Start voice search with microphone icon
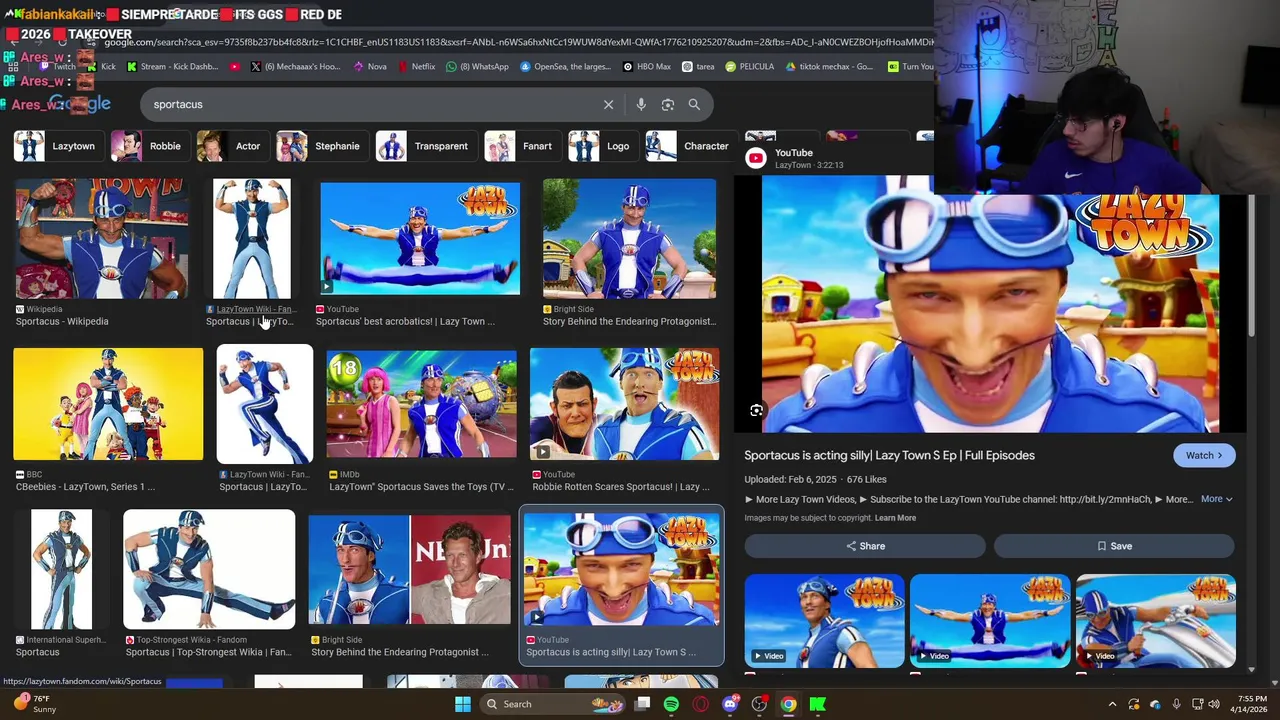1280x720 pixels. tap(641, 104)
